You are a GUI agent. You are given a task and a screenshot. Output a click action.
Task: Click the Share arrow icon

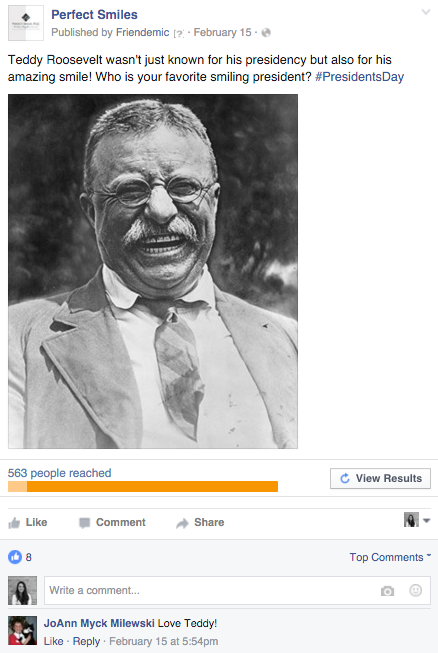click(182, 523)
